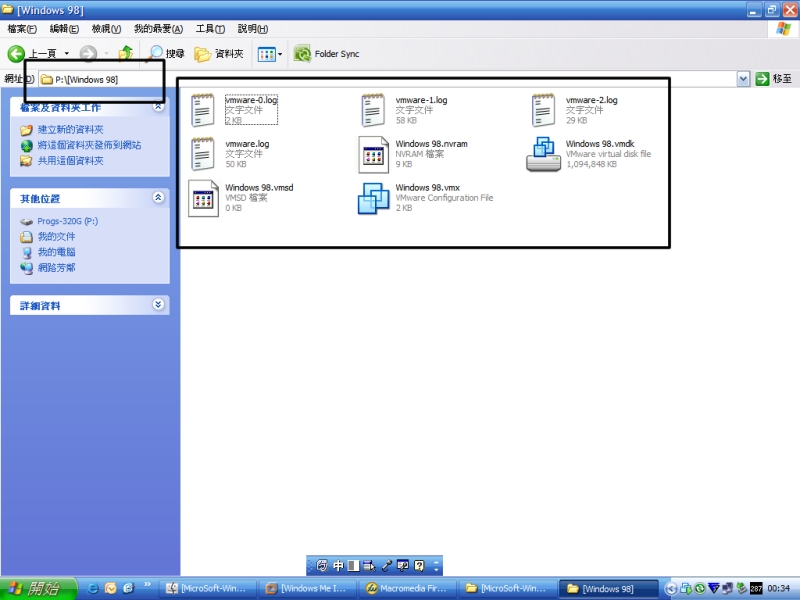This screenshot has height=600, width=800.
Task: Toggle the 中 Chinese input mode icon
Action: pos(338,565)
